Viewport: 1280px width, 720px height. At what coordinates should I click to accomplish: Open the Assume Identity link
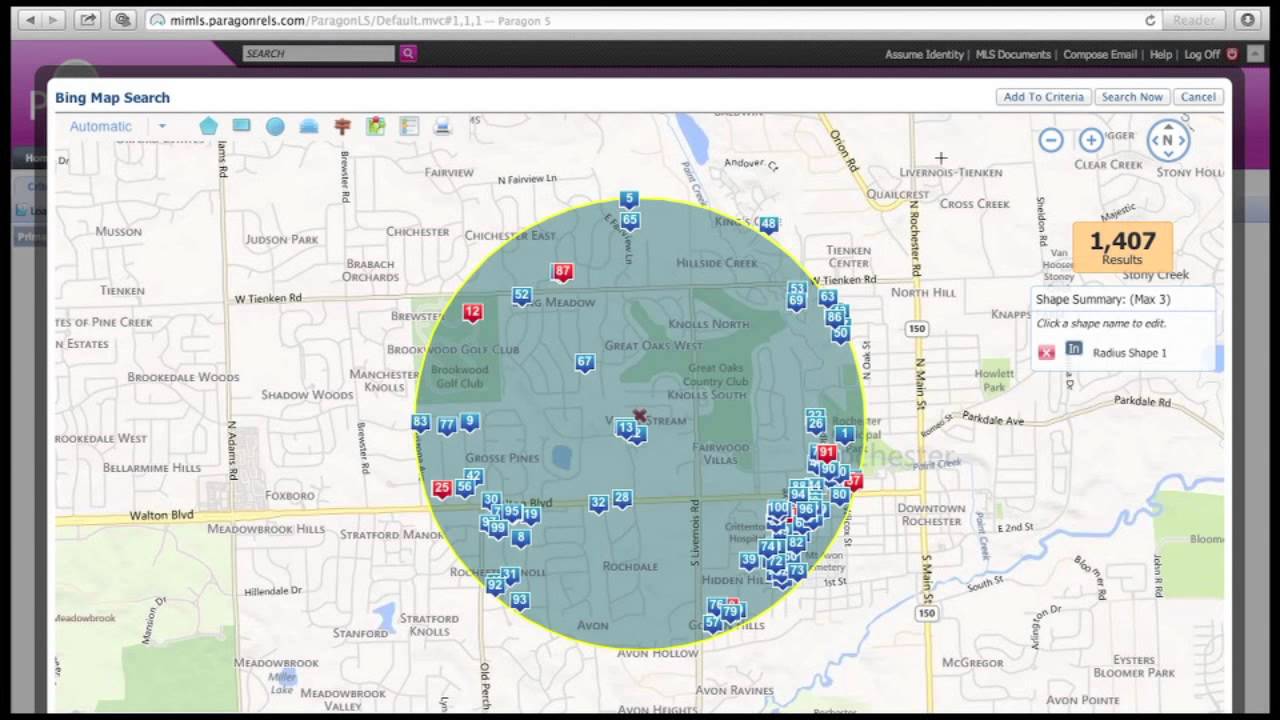[x=924, y=54]
